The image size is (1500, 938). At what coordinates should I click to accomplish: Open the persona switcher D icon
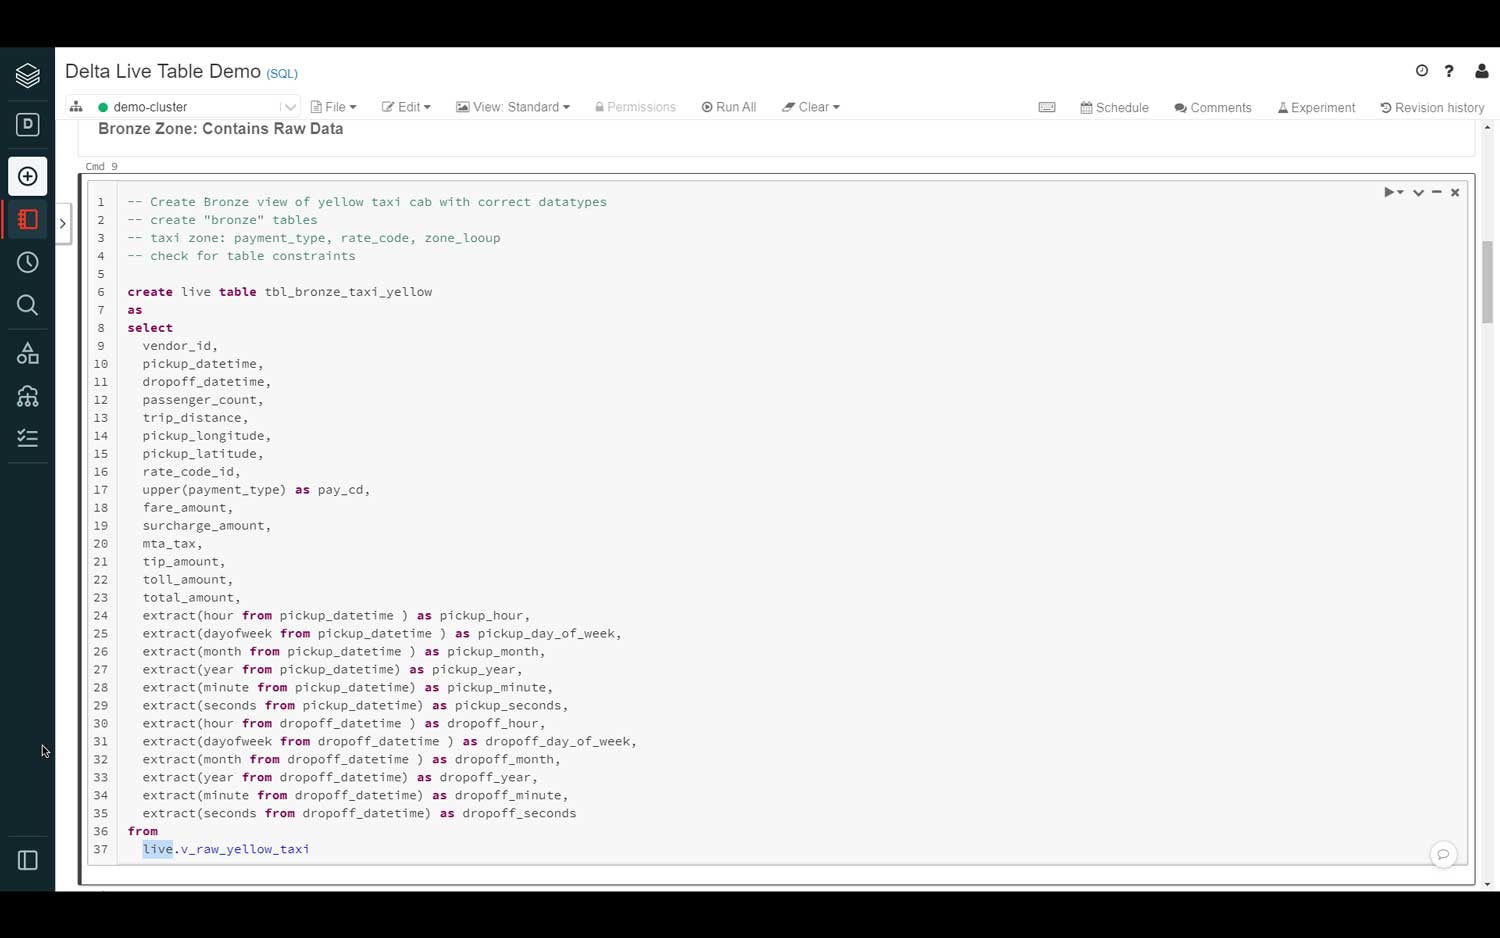tap(27, 125)
